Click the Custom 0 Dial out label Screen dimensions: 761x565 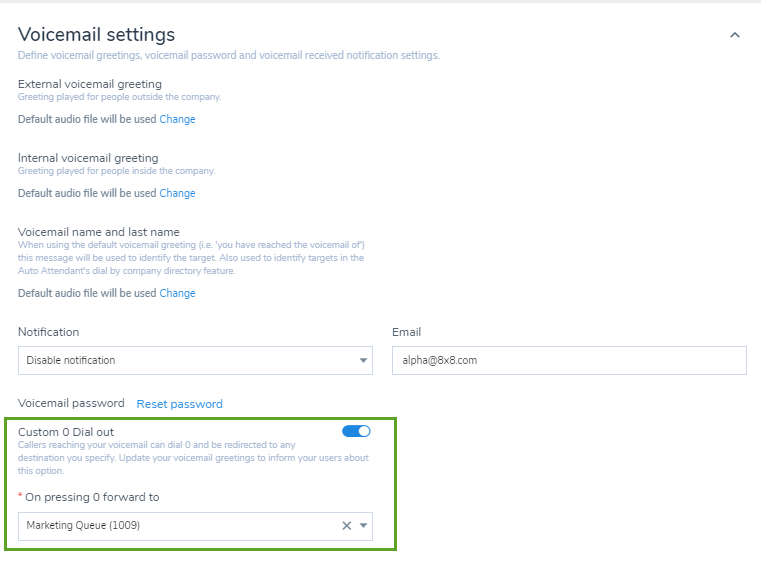66,432
